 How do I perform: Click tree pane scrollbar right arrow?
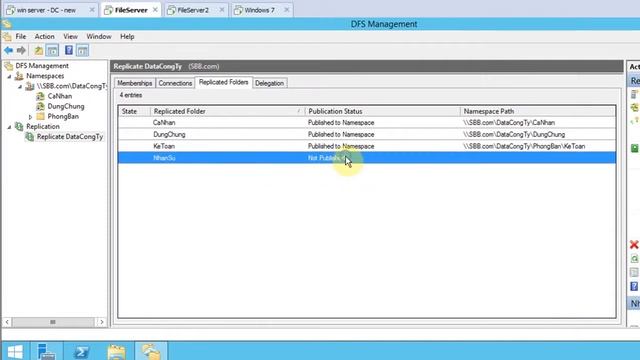[102, 322]
